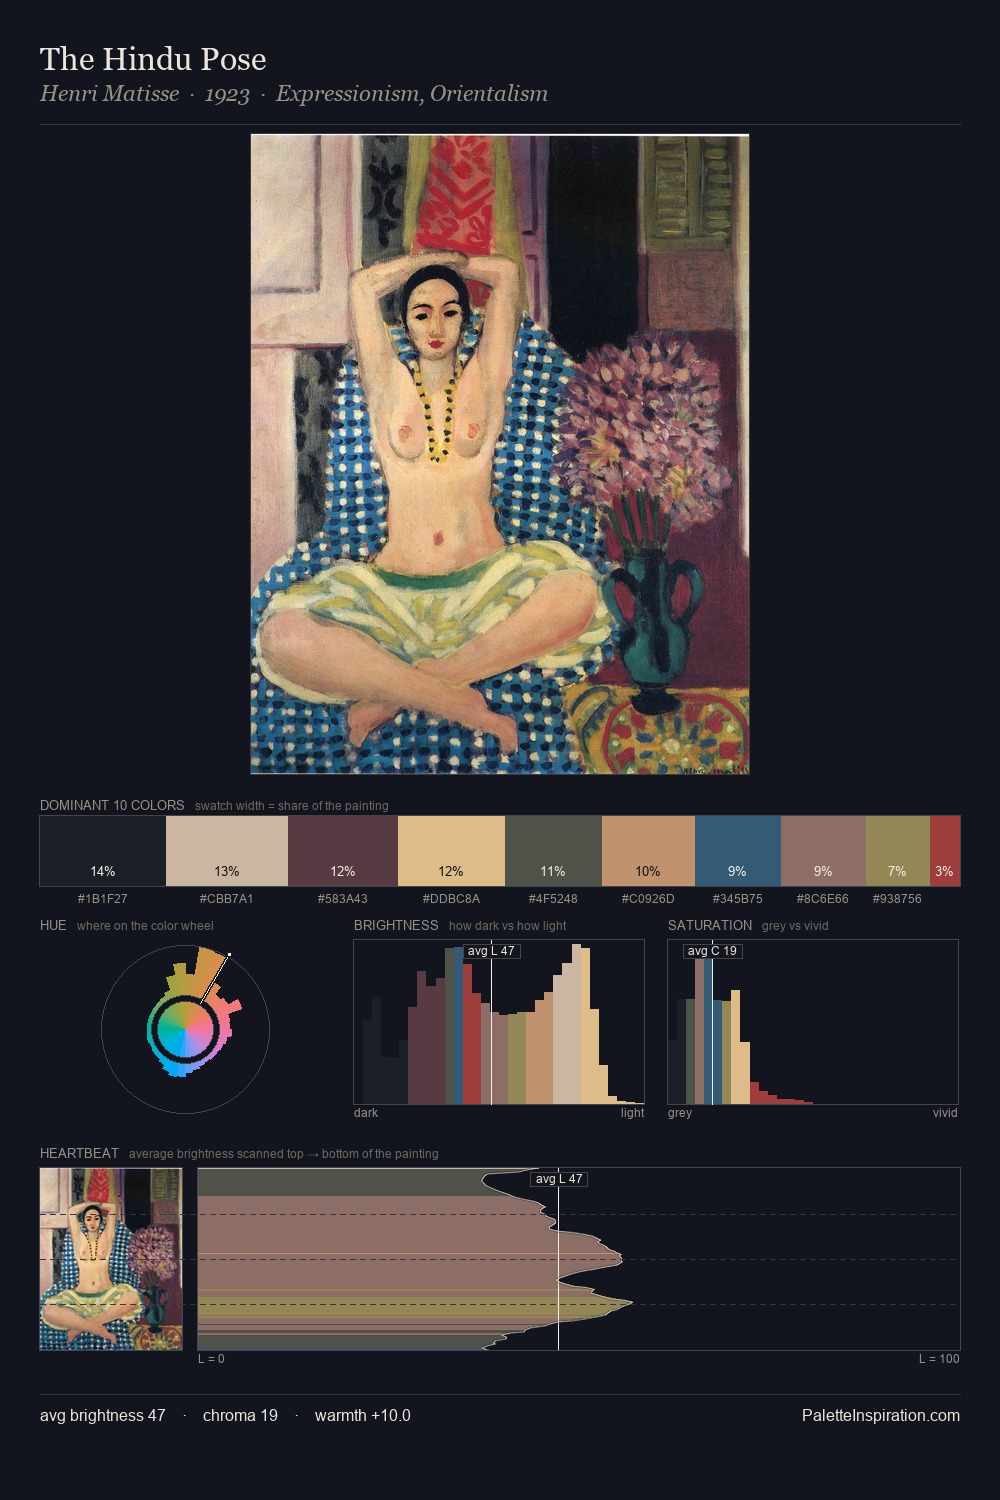Click the year 1923 in the subtitle
1000x1500 pixels.
coord(227,95)
